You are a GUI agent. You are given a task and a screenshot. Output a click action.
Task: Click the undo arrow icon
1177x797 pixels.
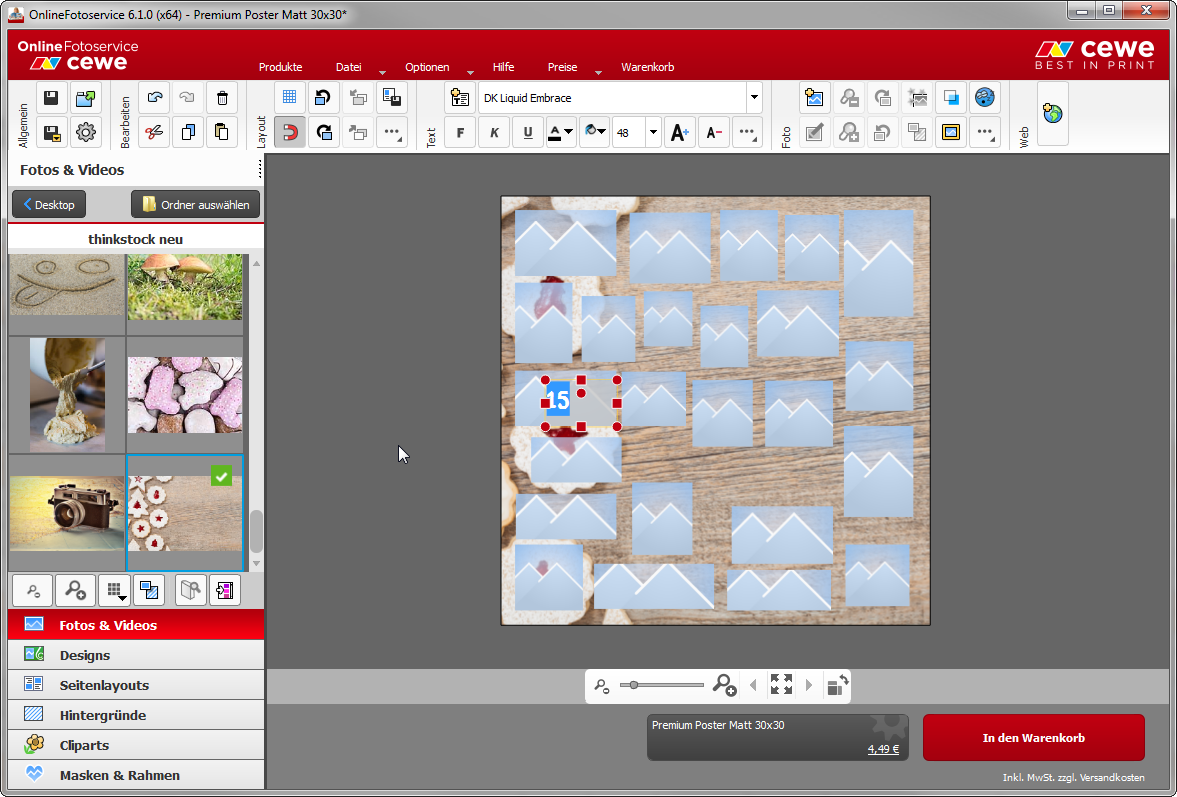point(154,98)
